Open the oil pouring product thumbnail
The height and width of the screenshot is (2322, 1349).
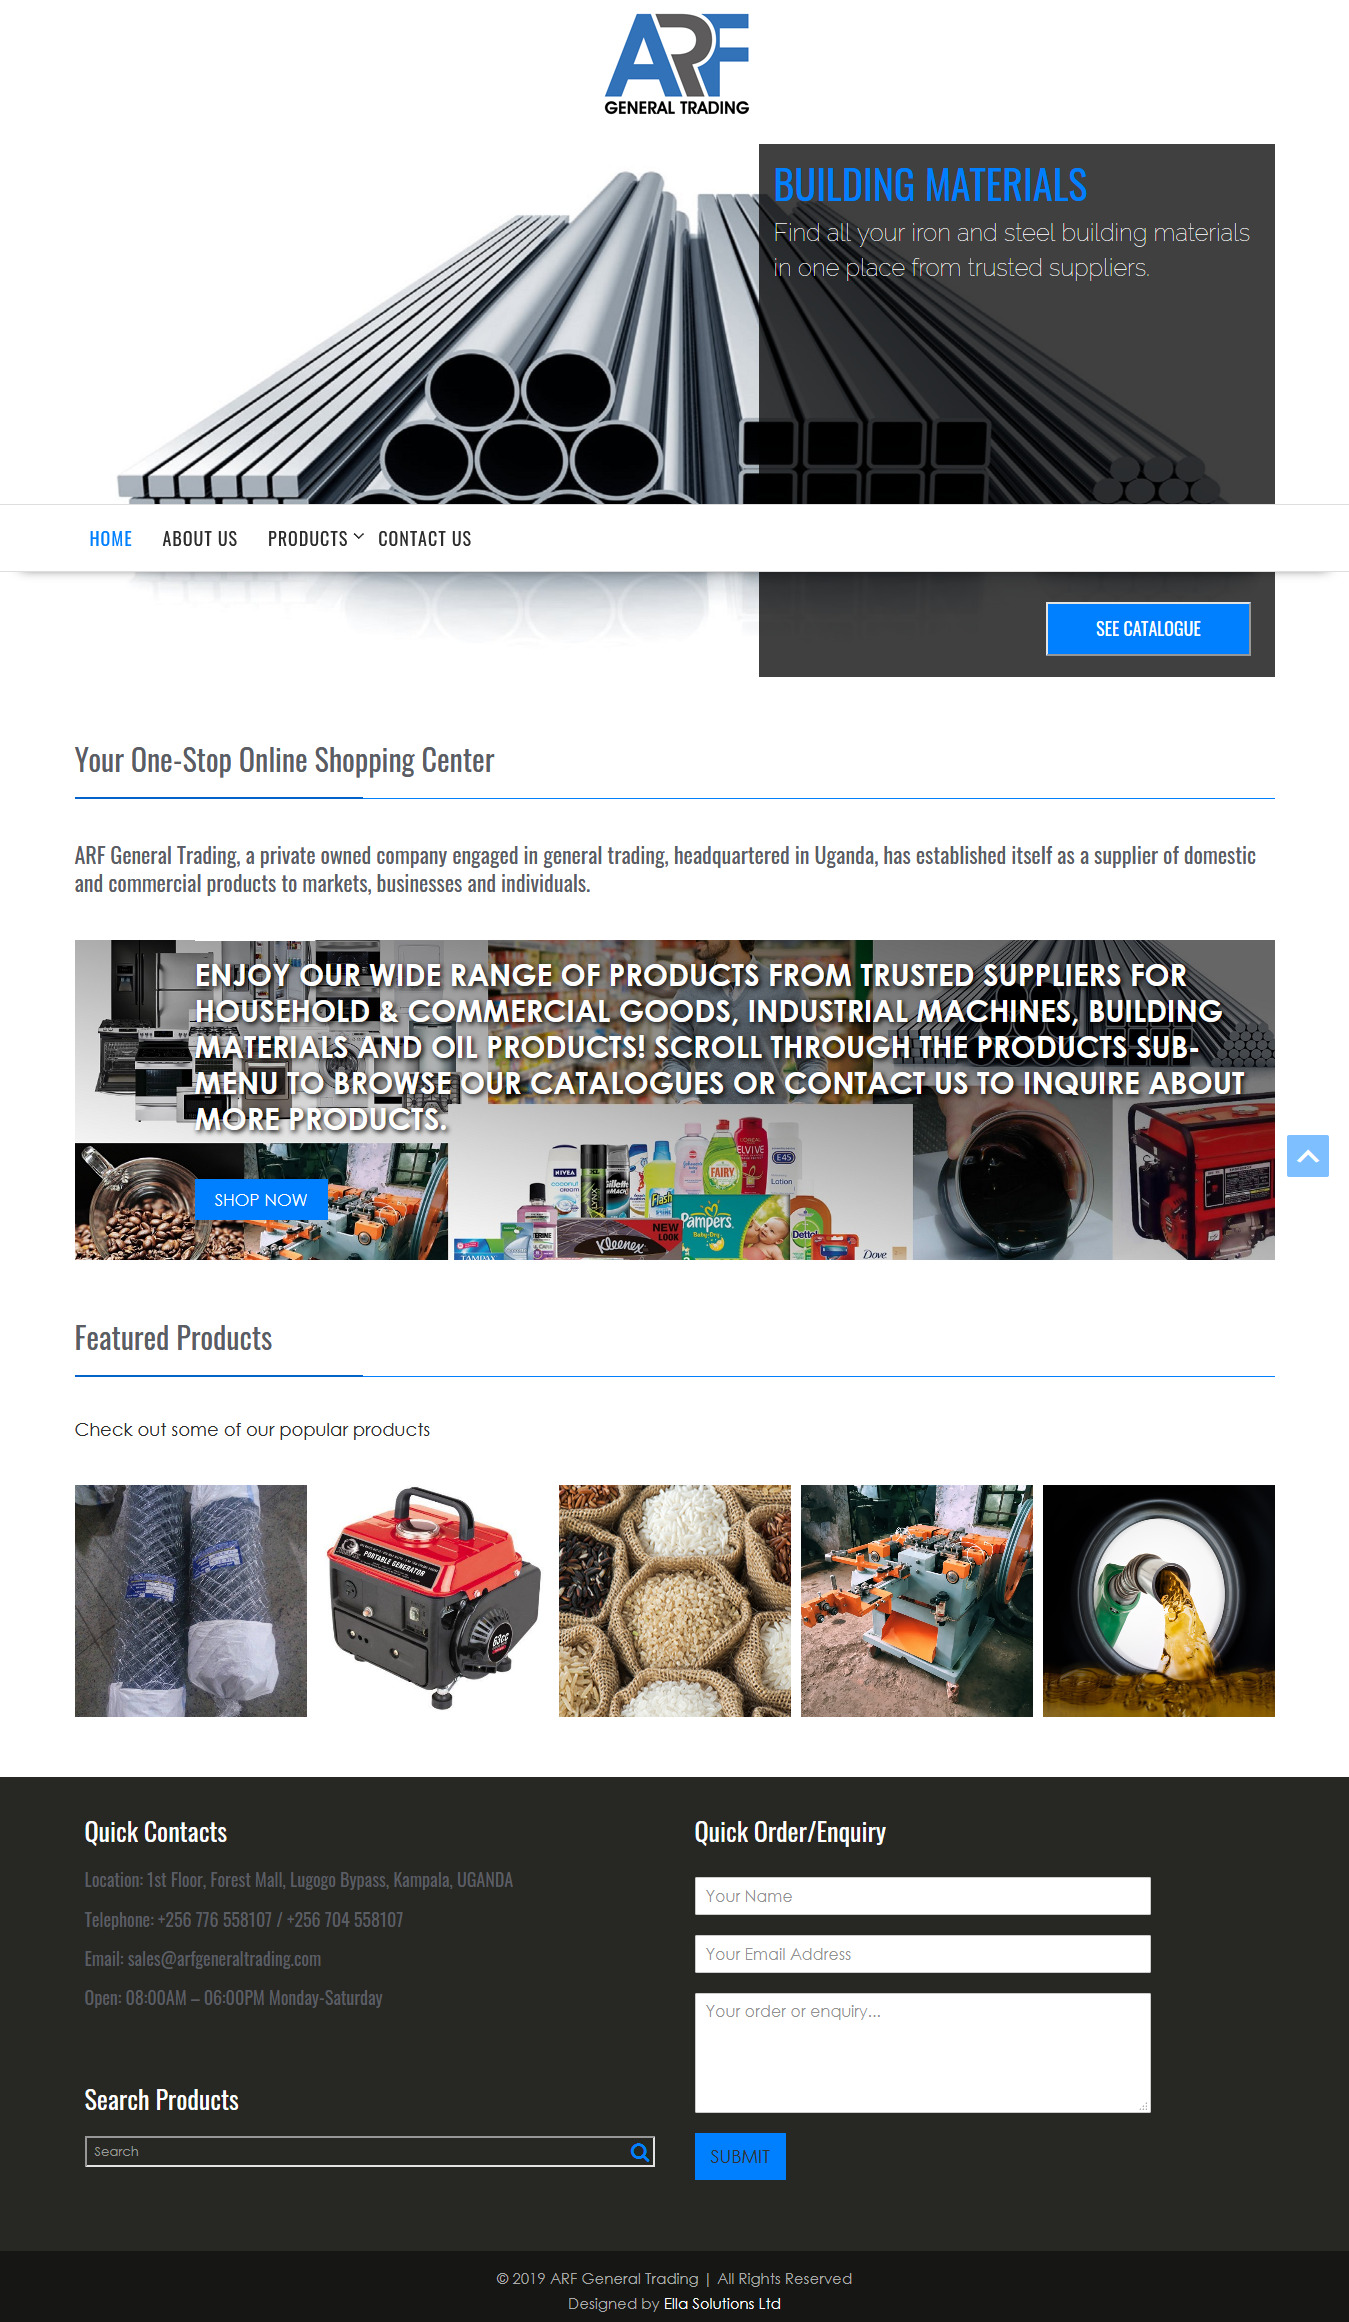click(x=1159, y=1601)
